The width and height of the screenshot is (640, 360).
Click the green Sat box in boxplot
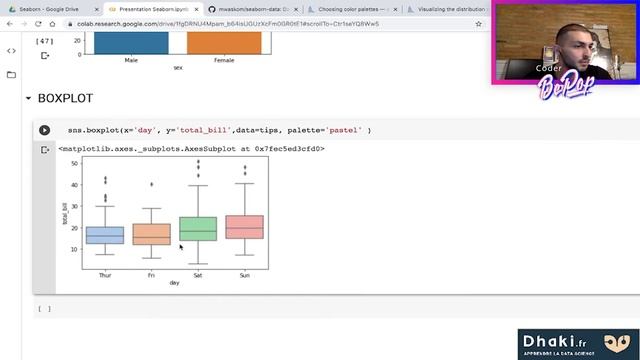[198, 229]
